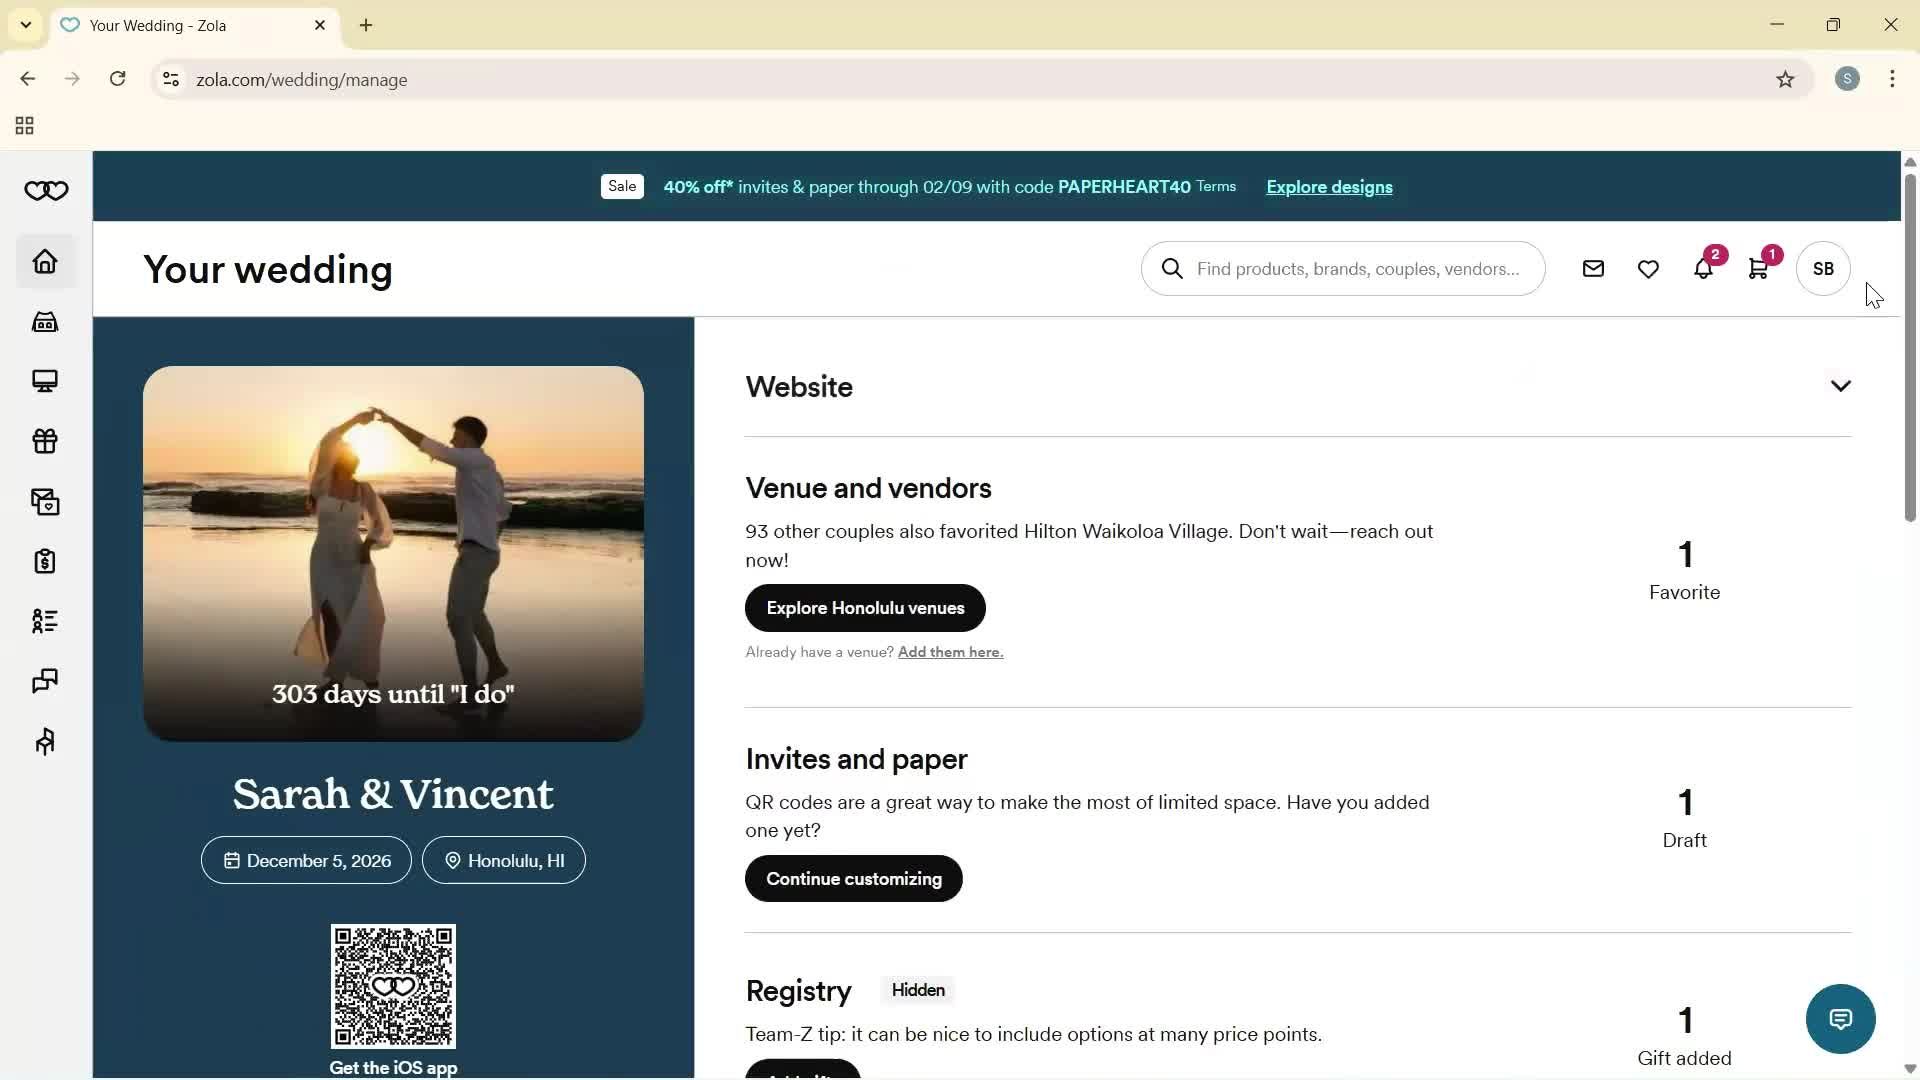Open the Registry gift icon in sidebar
This screenshot has width=1920, height=1080.
(x=44, y=441)
